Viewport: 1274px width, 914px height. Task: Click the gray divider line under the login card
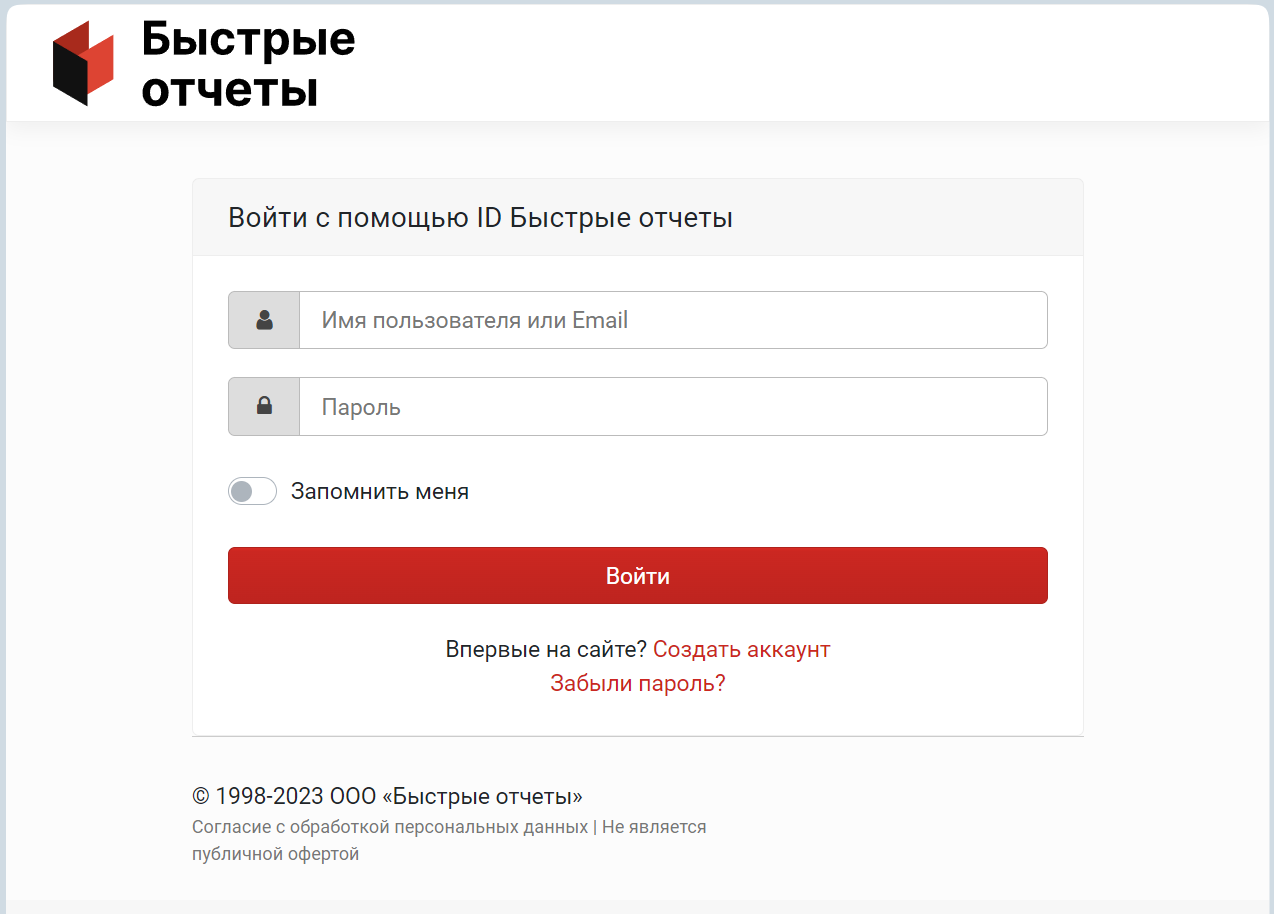click(637, 736)
